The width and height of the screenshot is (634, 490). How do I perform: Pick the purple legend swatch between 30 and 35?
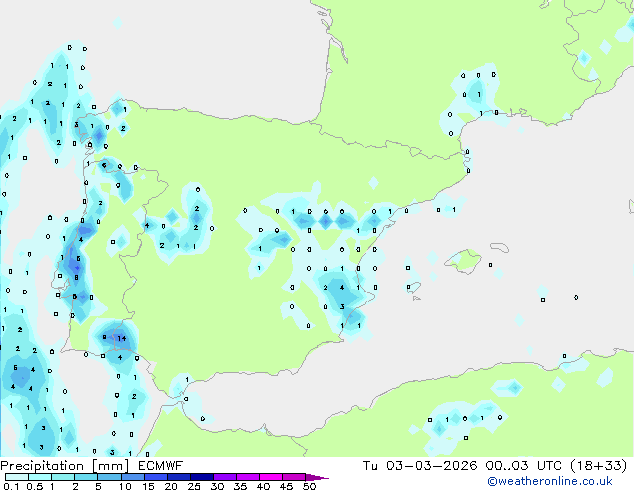pyautogui.click(x=225, y=477)
